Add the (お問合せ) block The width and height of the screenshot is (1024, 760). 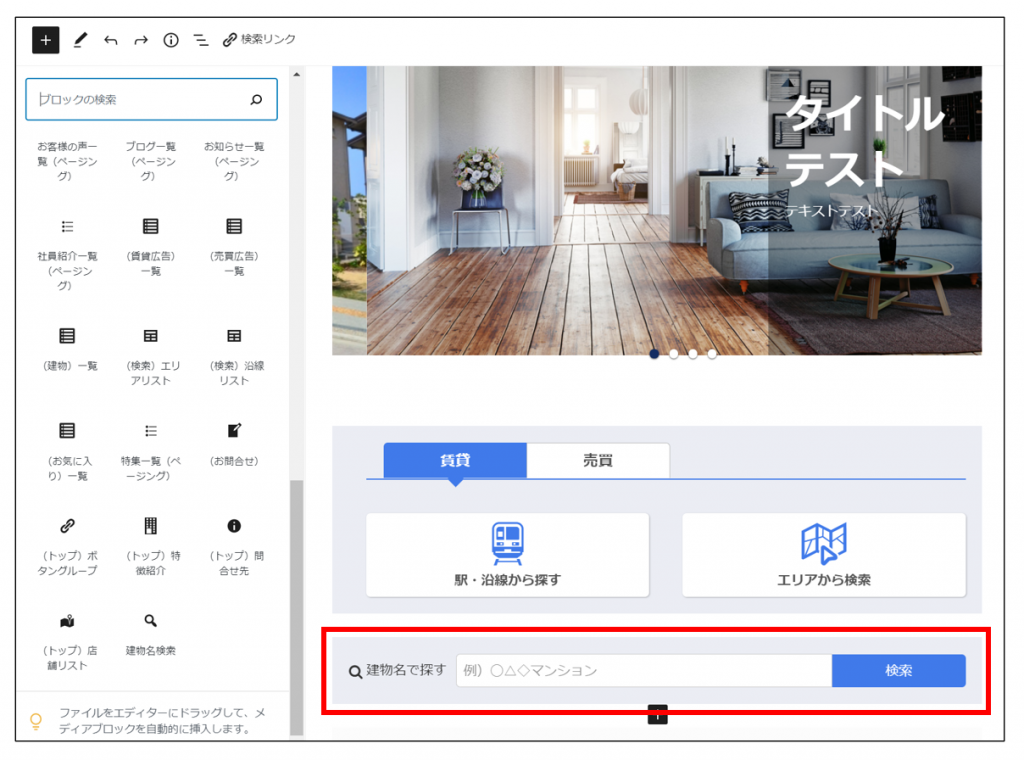pyautogui.click(x=234, y=444)
